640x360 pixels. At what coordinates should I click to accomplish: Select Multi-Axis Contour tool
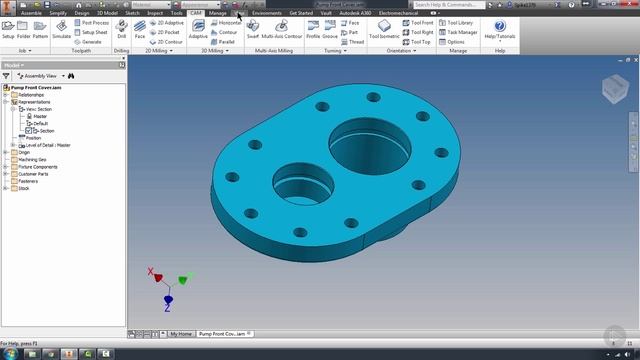click(282, 29)
